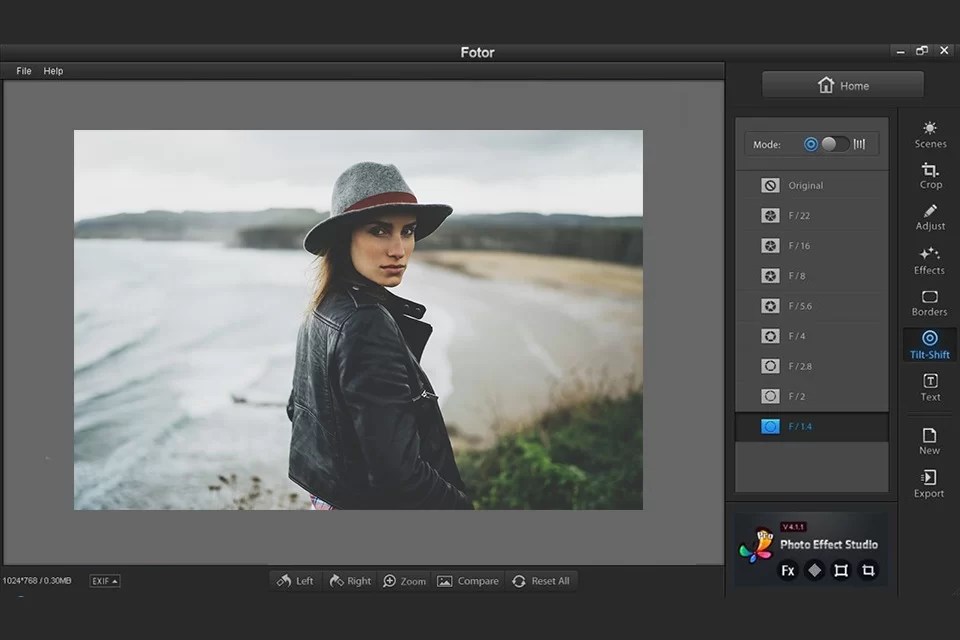Open the Borders panel
Screen dimensions: 960x640
coord(929,305)
